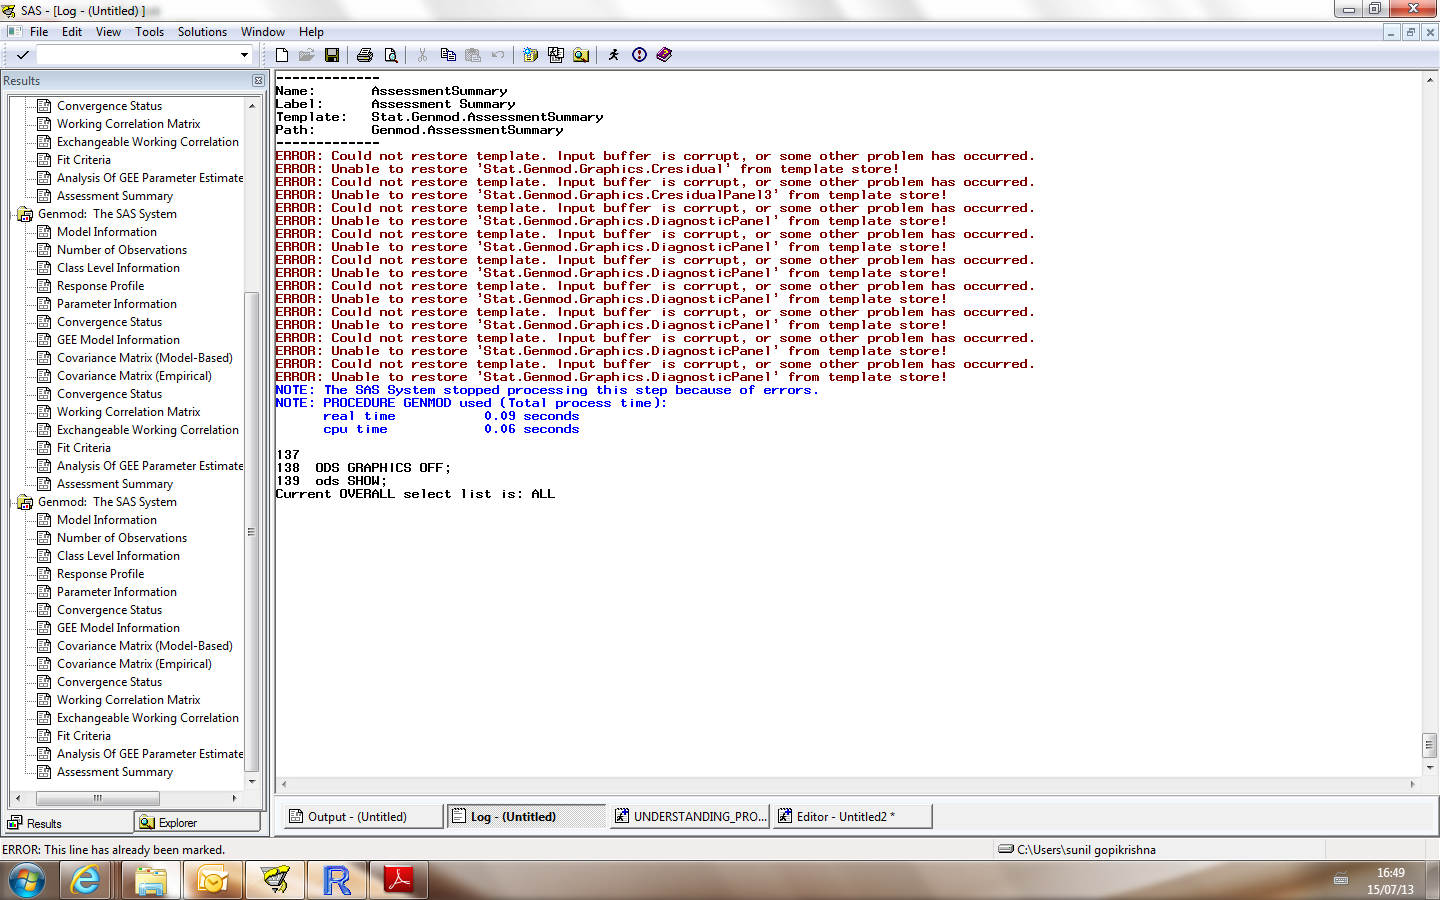Click the Results tree scroll-down arrow
Screen dimensions: 1440x900
252,782
